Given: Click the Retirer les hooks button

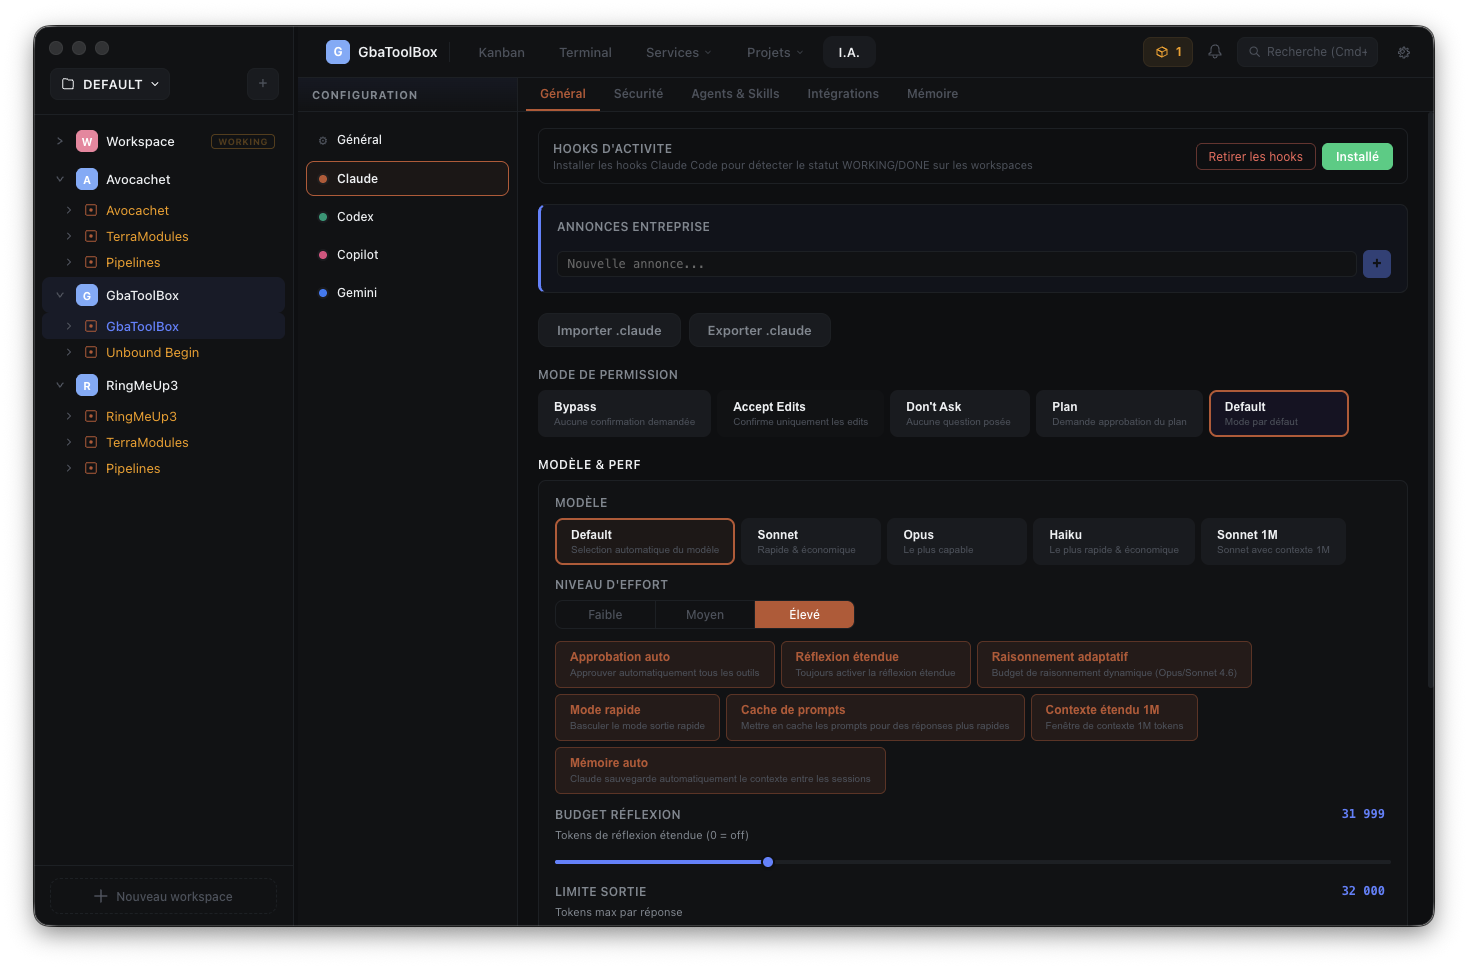Looking at the screenshot, I should click(1255, 157).
